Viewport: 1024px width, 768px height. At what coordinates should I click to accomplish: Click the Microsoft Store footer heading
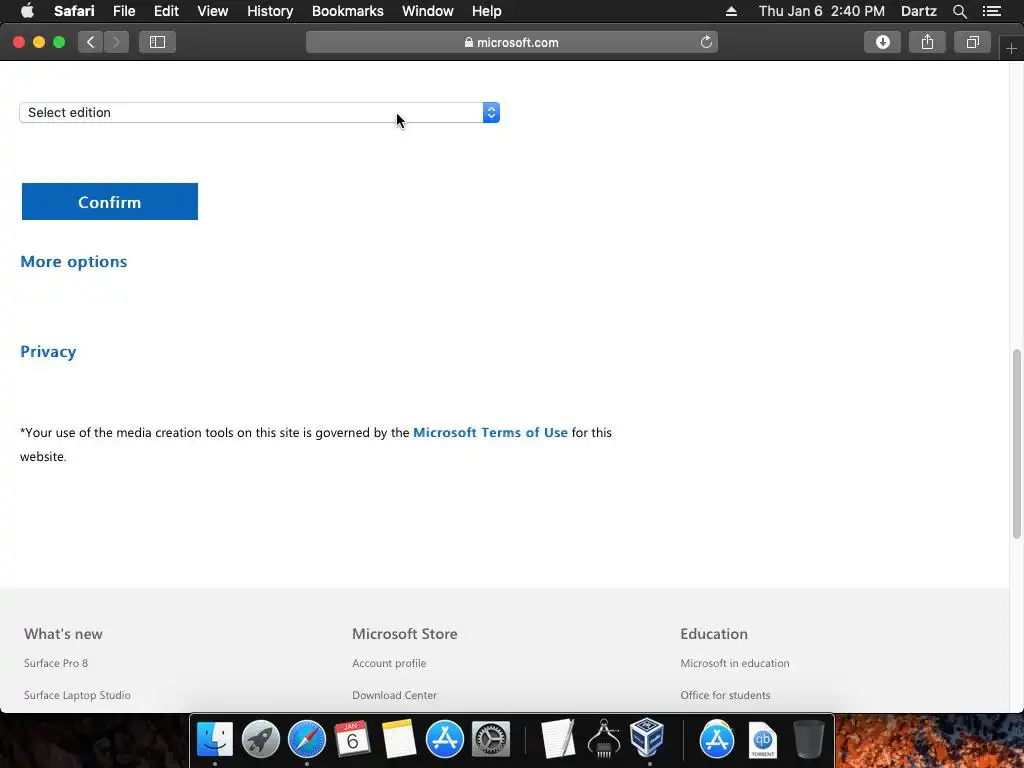tap(405, 633)
